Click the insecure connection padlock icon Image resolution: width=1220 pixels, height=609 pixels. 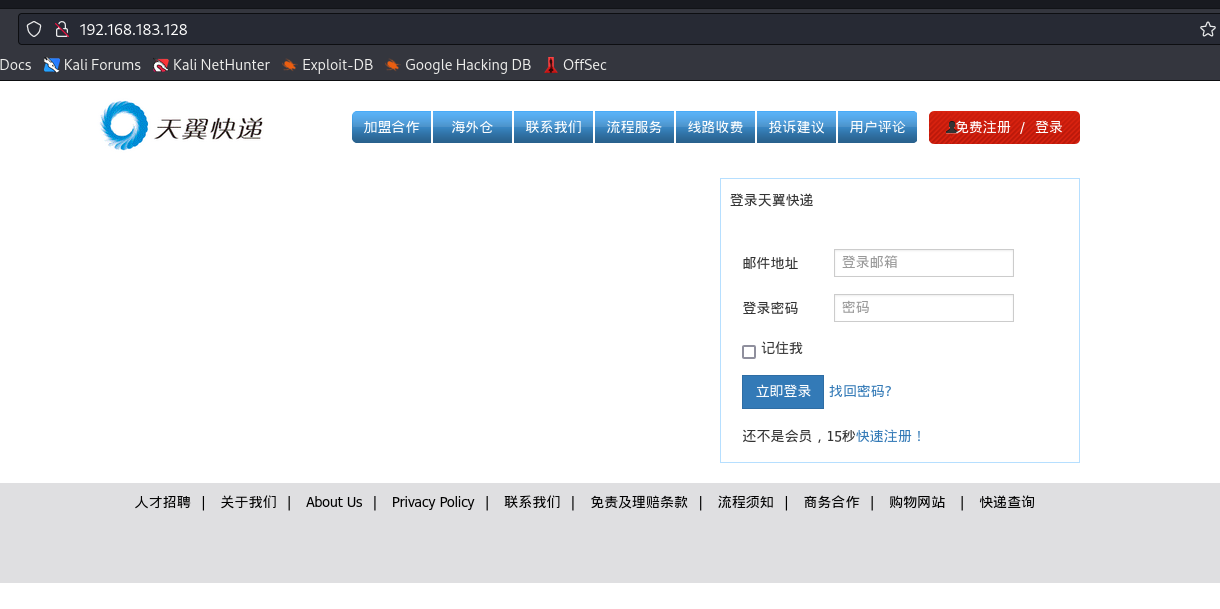click(x=61, y=29)
